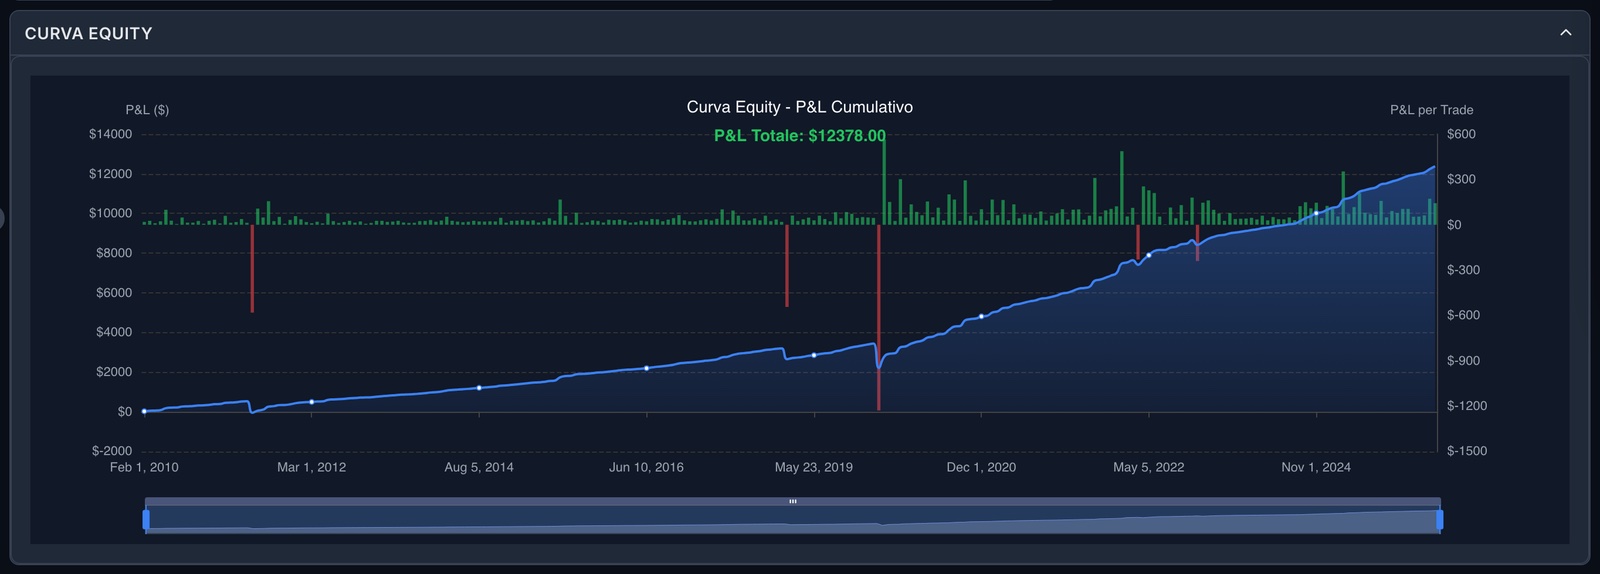Click the $-900 right axis label
This screenshot has width=1600, height=574.
click(x=1463, y=361)
